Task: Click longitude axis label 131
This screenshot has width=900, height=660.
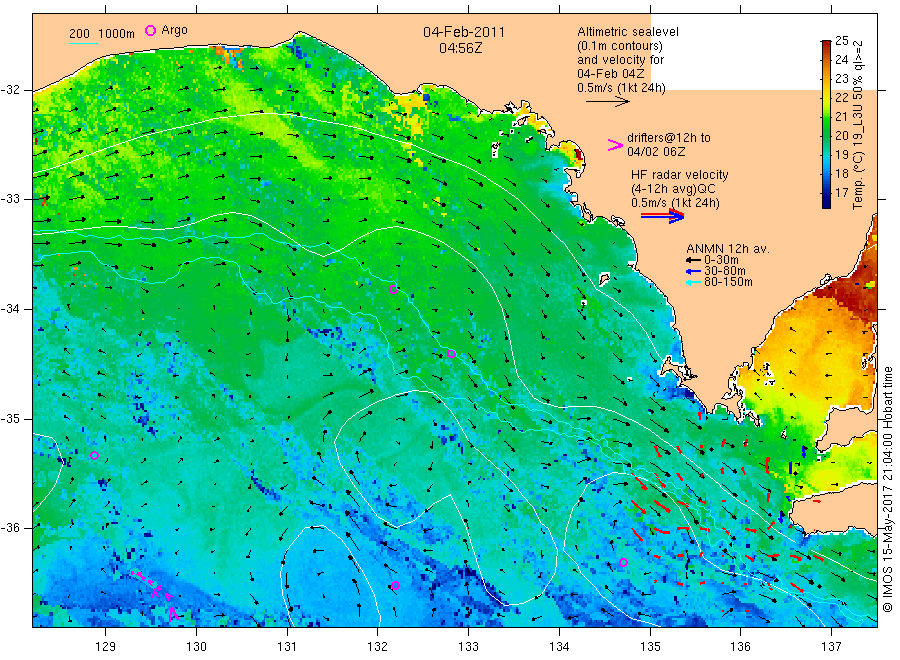Action: point(287,647)
